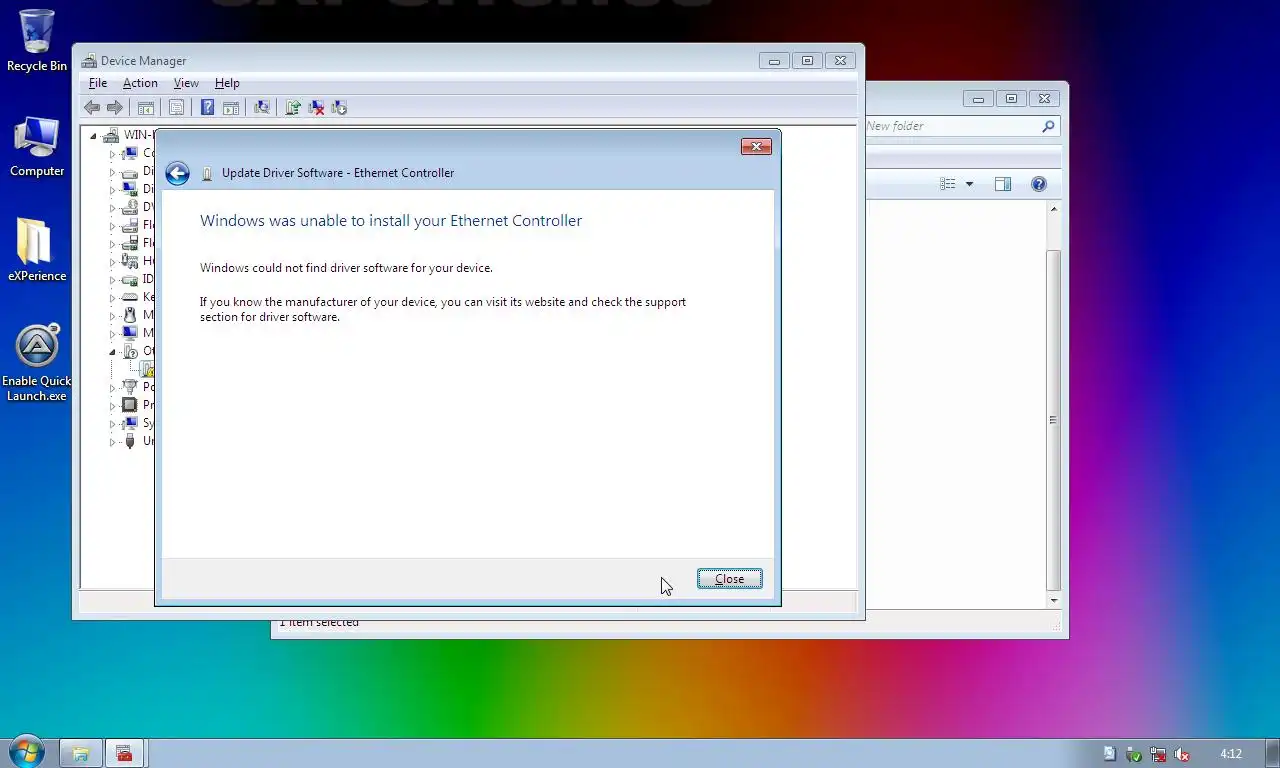Screen dimensions: 1280x768
Task: Toggle the Show/Hide Action Pane toolbar icon
Action: (x=231, y=108)
